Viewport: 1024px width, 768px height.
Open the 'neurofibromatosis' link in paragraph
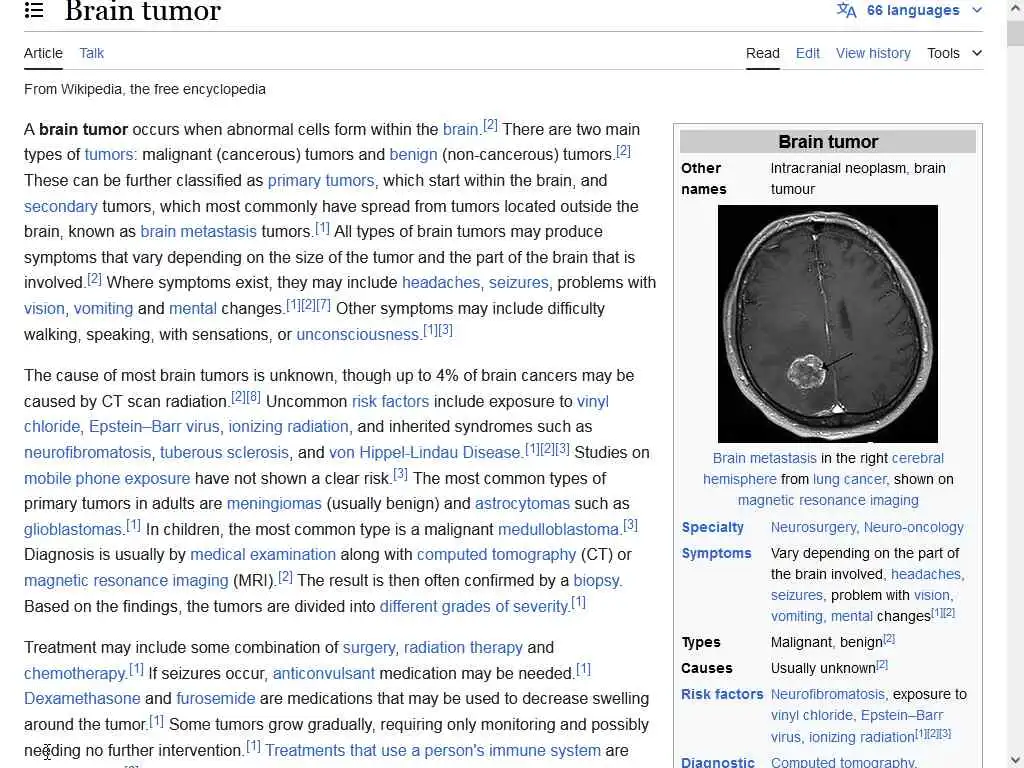(88, 453)
